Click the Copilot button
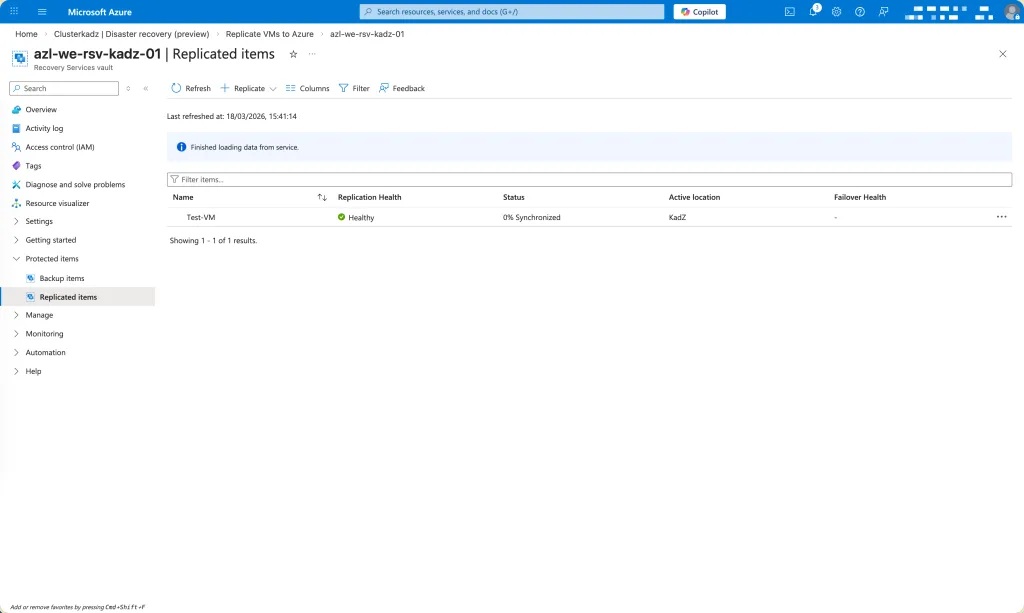 (x=699, y=12)
